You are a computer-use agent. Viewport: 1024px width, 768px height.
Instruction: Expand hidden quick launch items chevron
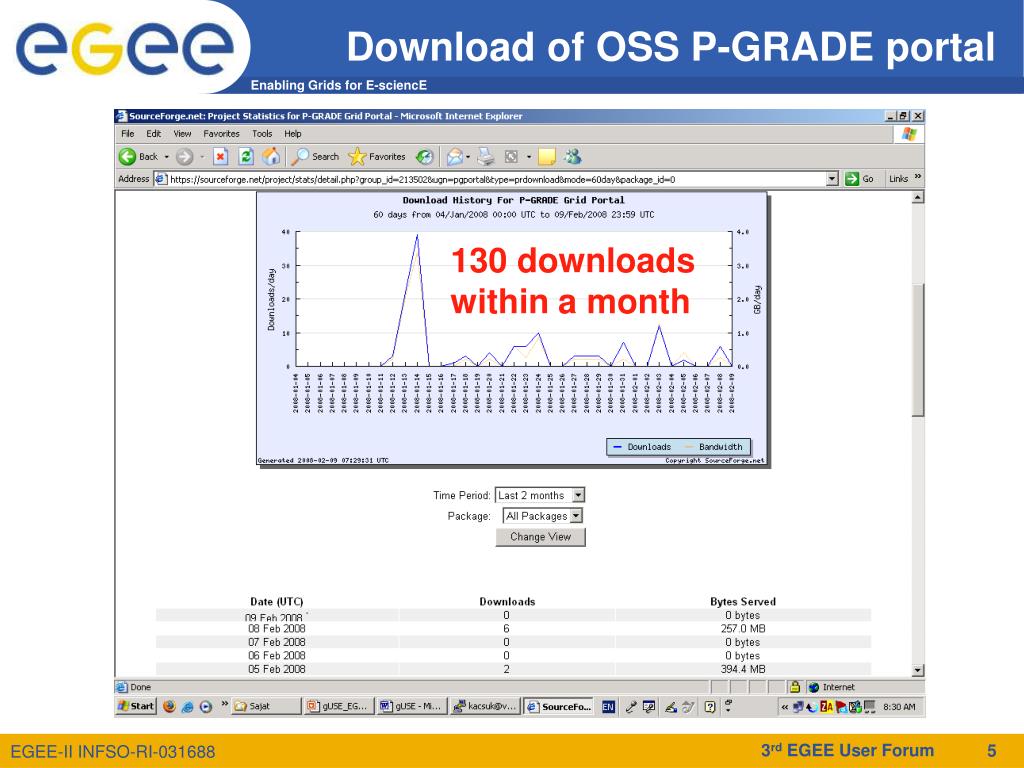[225, 704]
